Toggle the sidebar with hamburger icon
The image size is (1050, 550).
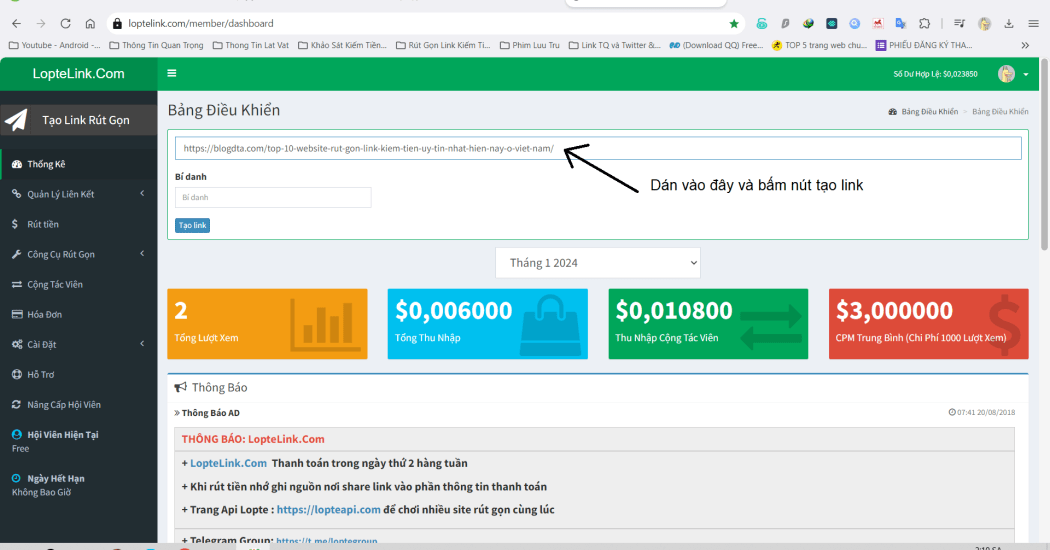pyautogui.click(x=171, y=74)
